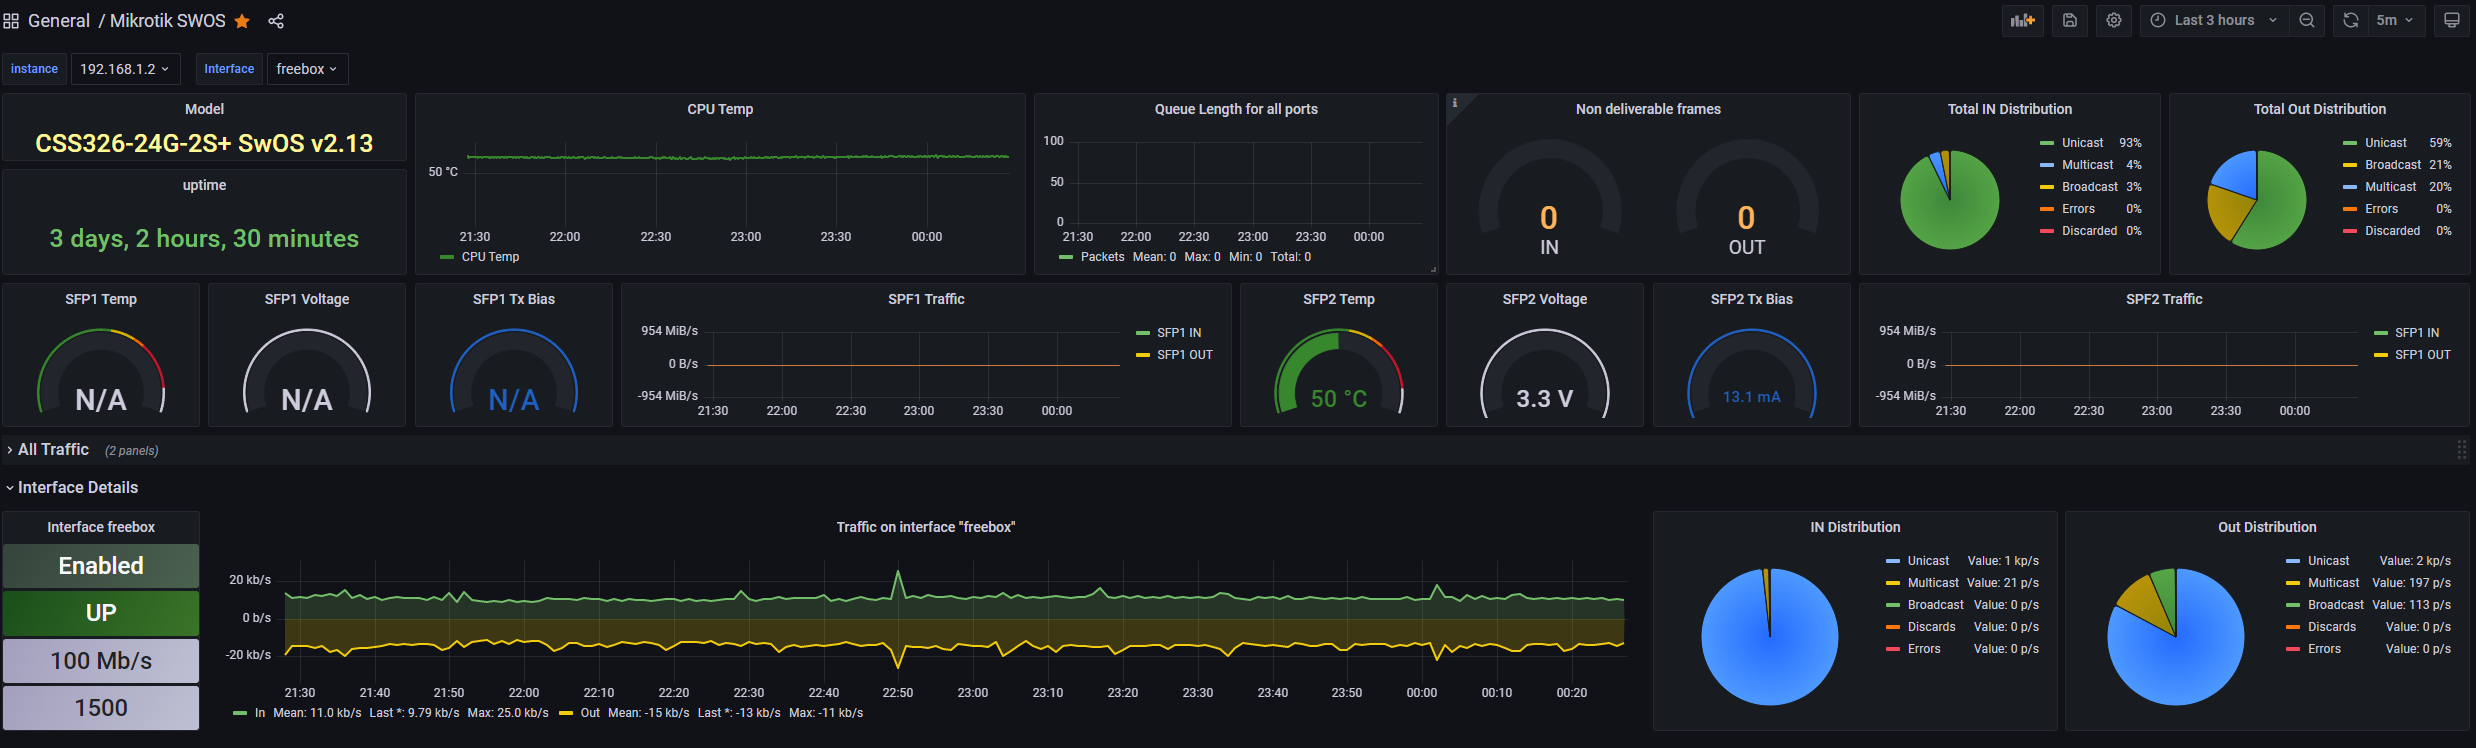2476x748 pixels.
Task: Toggle the Out series in freebox traffic legend
Action: click(x=590, y=713)
